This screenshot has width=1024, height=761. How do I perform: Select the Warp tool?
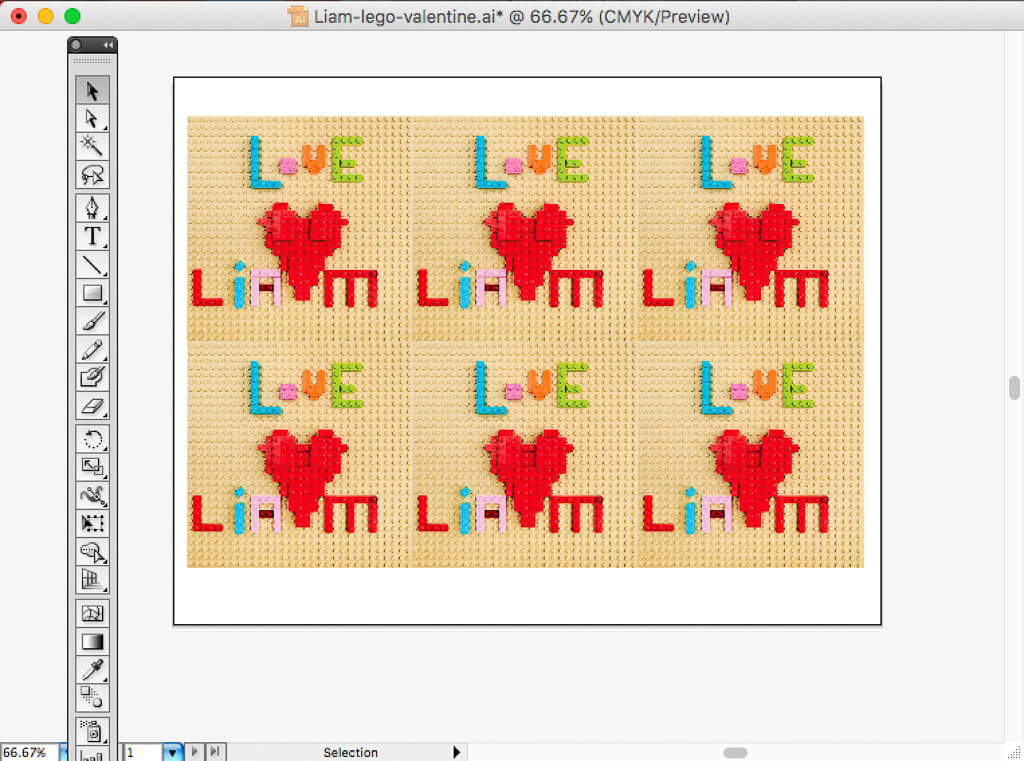click(x=92, y=496)
